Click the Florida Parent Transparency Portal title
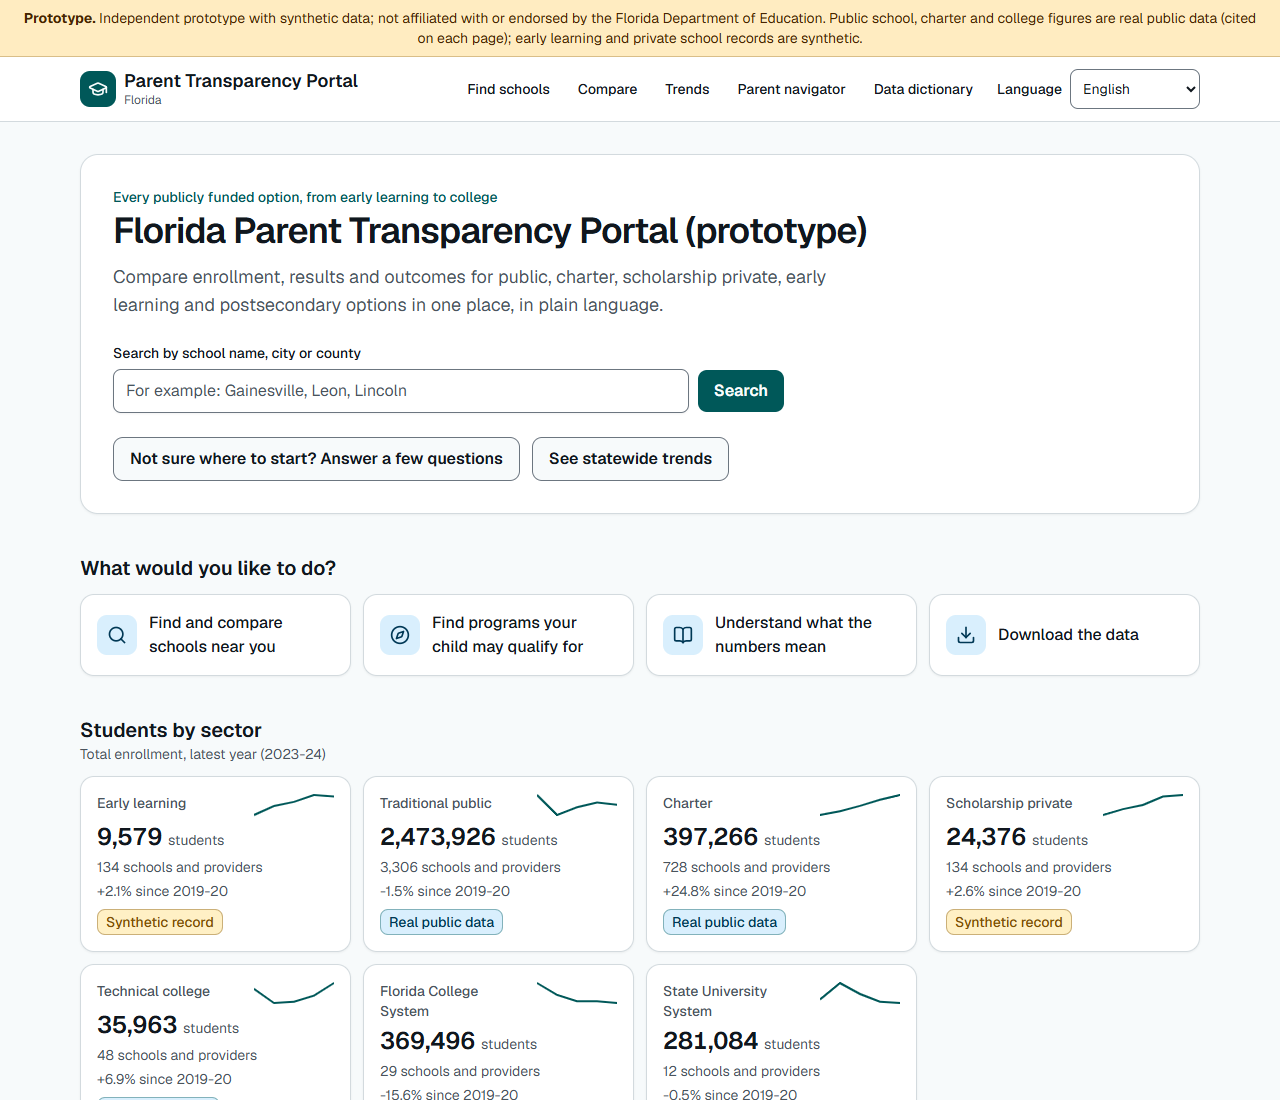 click(x=490, y=231)
